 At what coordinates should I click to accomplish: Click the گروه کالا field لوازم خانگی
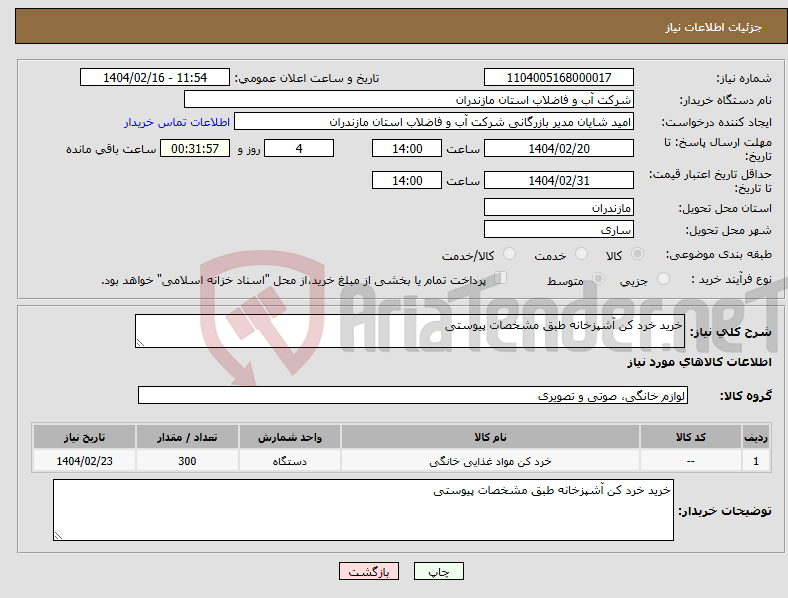(x=413, y=395)
